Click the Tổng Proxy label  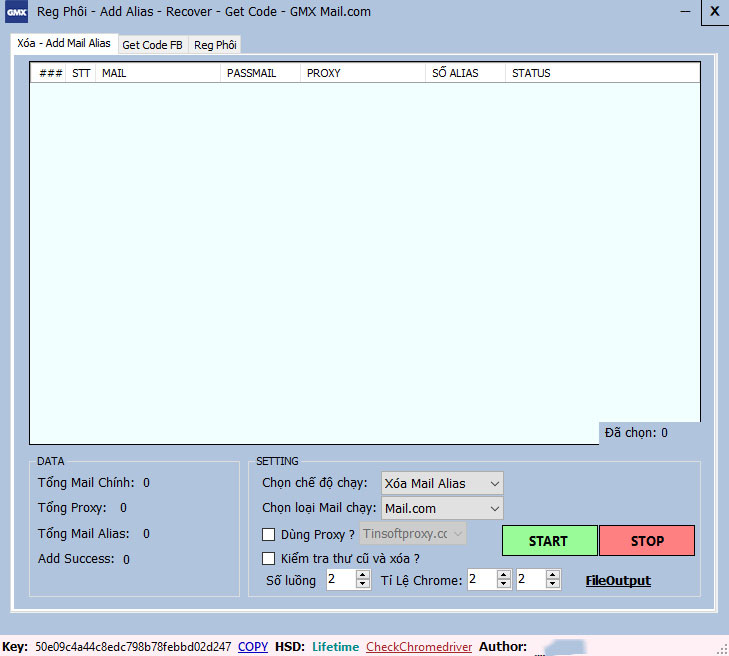tap(72, 508)
